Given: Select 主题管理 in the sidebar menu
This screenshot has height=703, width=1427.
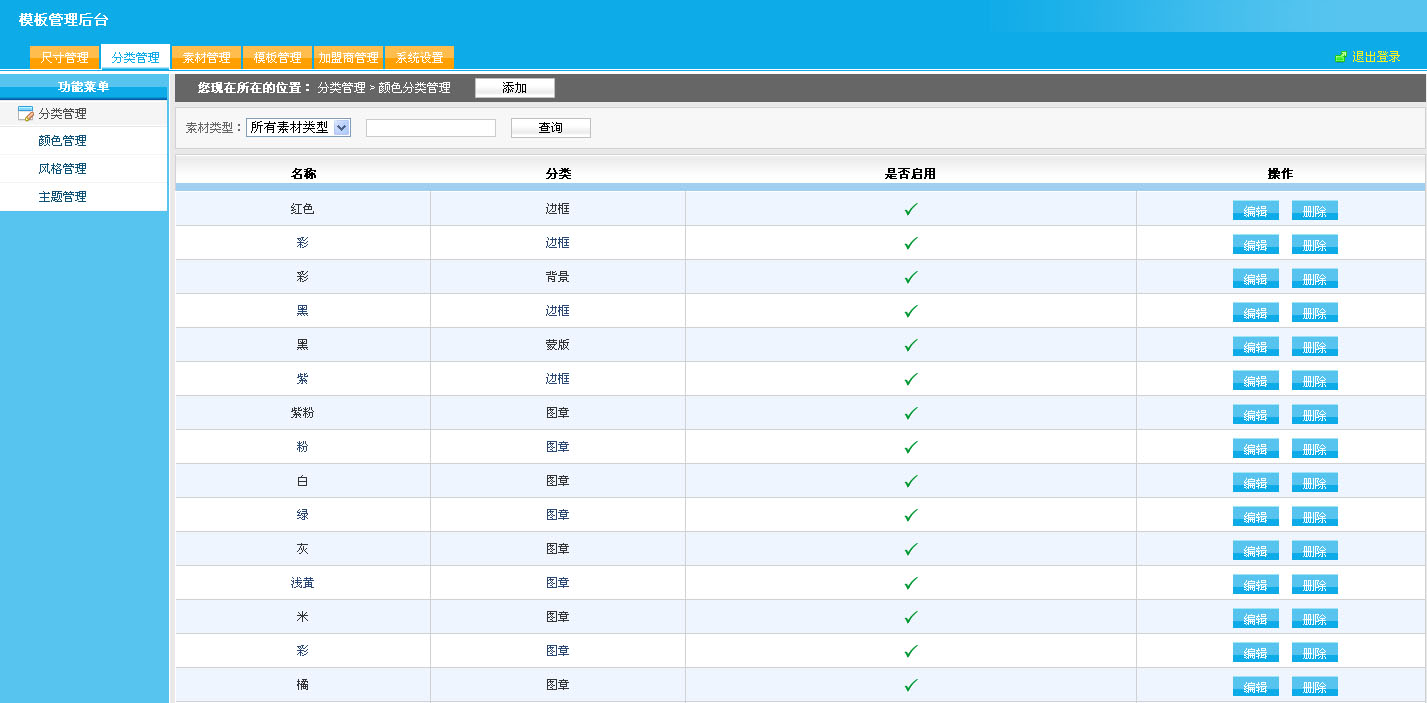Looking at the screenshot, I should 62,197.
